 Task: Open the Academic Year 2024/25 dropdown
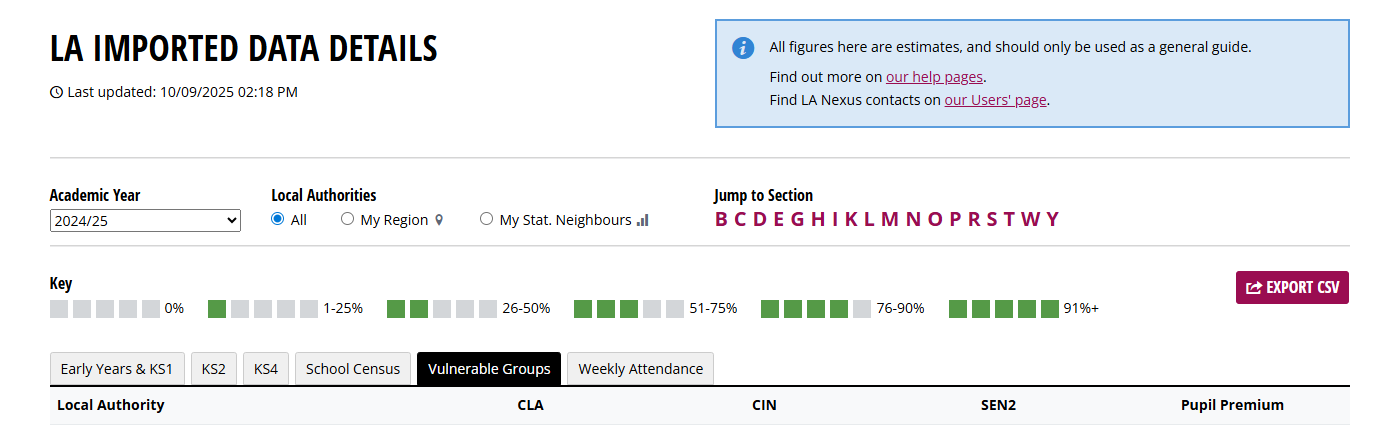(x=145, y=220)
